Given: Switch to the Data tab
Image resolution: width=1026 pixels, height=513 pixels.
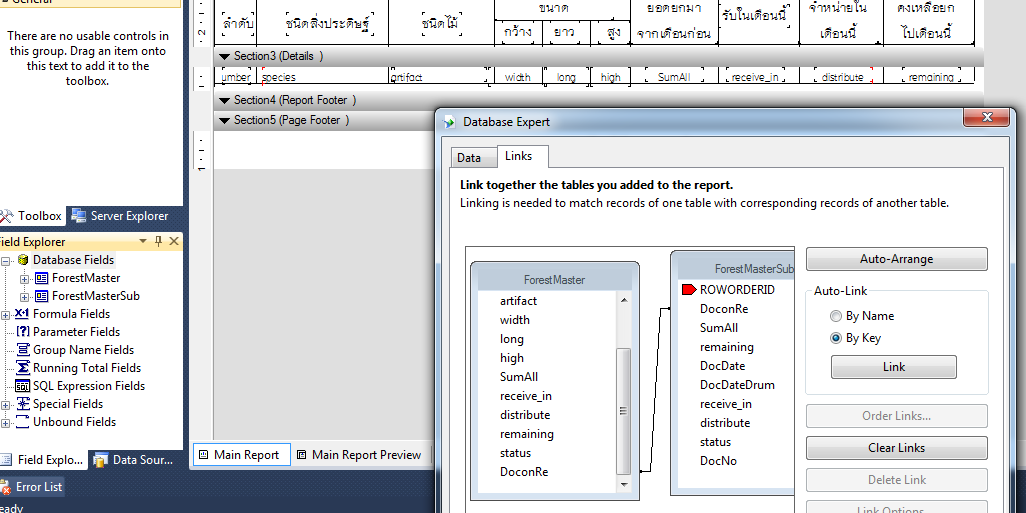Looking at the screenshot, I should (469, 157).
